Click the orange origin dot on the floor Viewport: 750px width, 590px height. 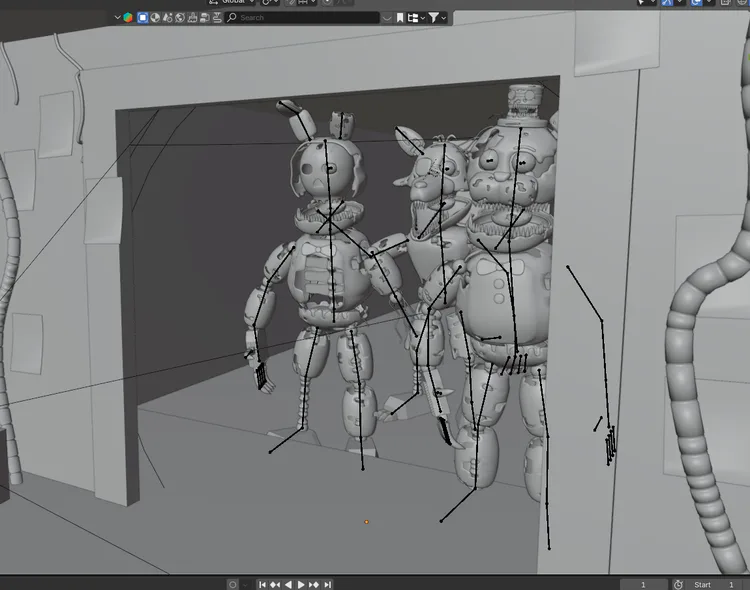coord(366,522)
